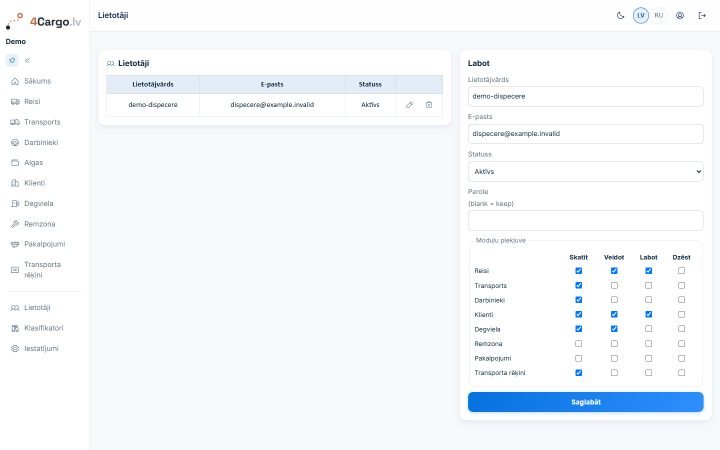Click the Remzona wrench icon

[x=15, y=224]
